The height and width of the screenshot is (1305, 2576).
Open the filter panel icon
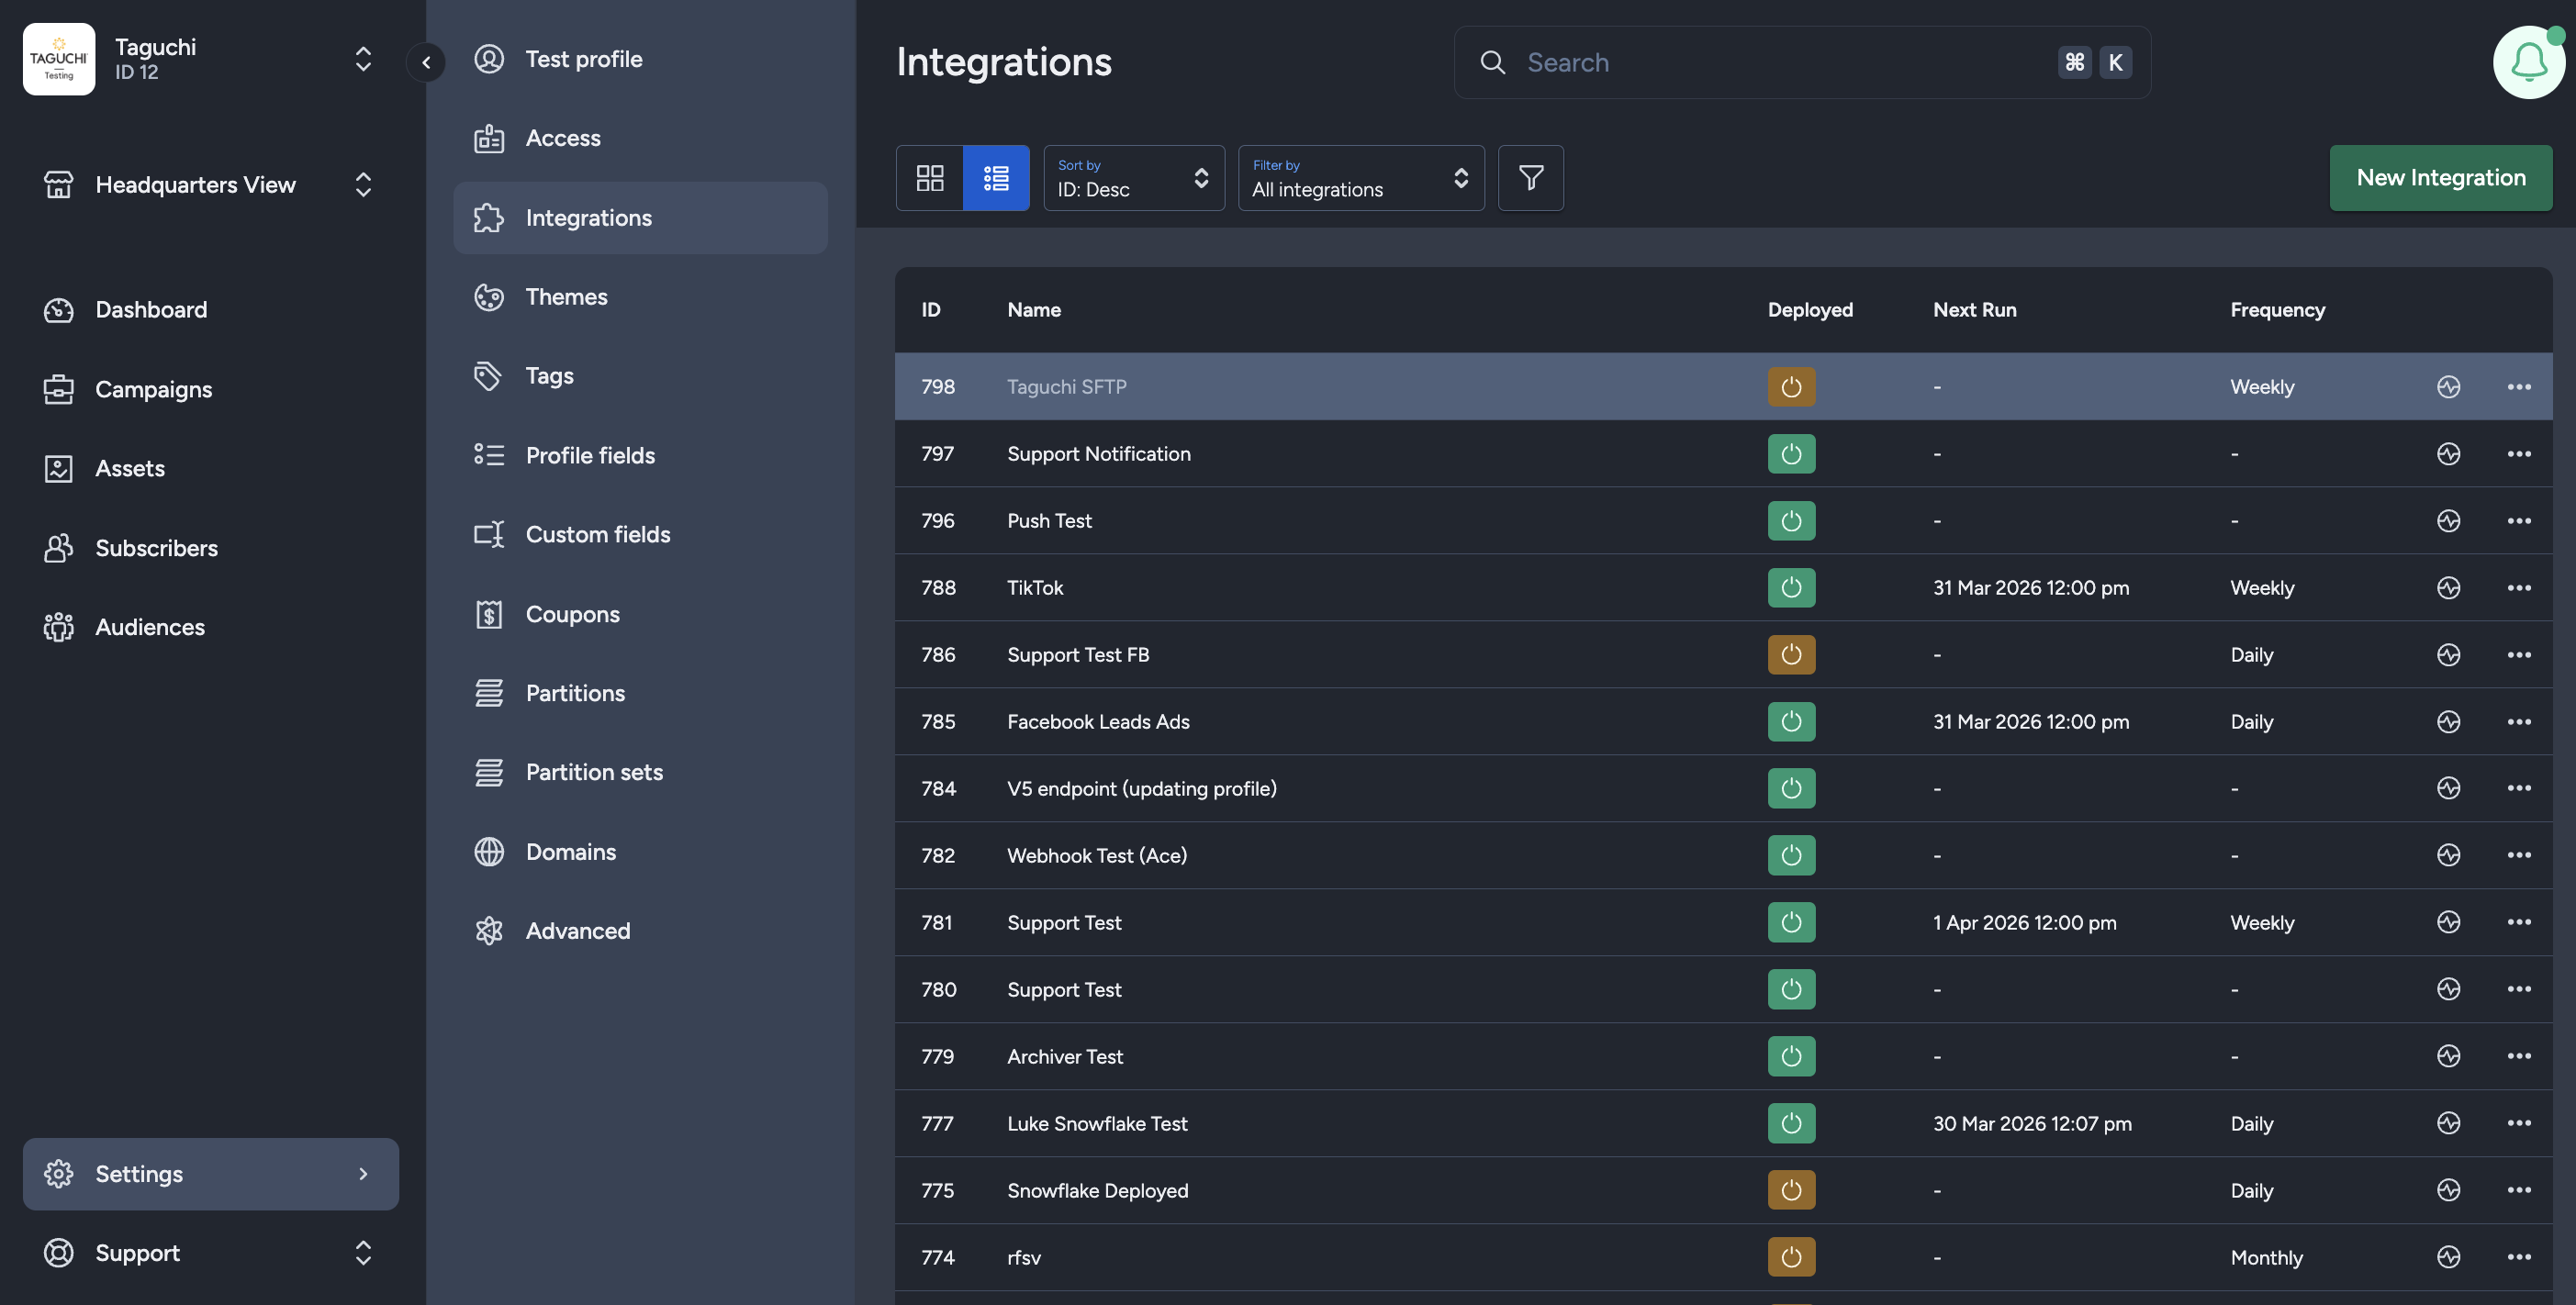pyautogui.click(x=1530, y=178)
